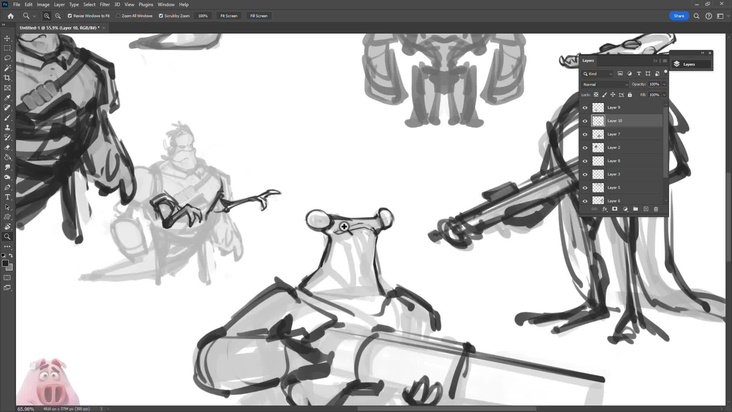
Task: Create a new layer
Action: [646, 209]
